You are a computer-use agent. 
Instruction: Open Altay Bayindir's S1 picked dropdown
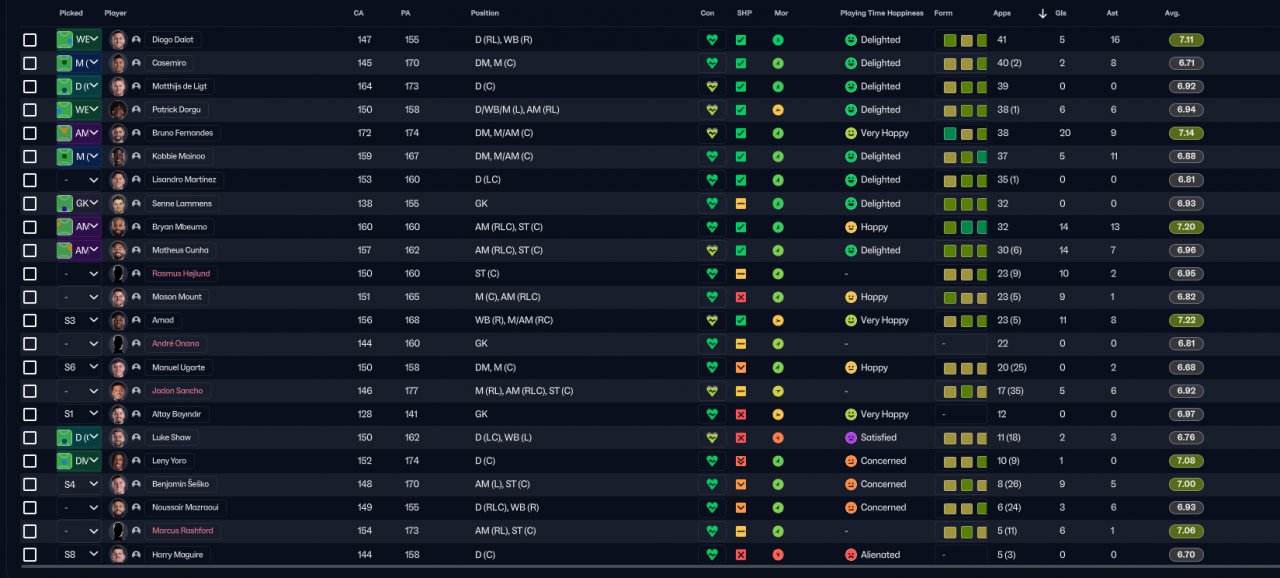tap(79, 414)
